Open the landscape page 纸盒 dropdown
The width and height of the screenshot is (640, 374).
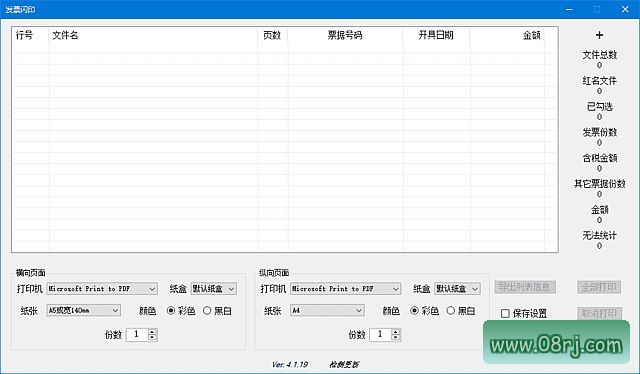pyautogui.click(x=213, y=289)
